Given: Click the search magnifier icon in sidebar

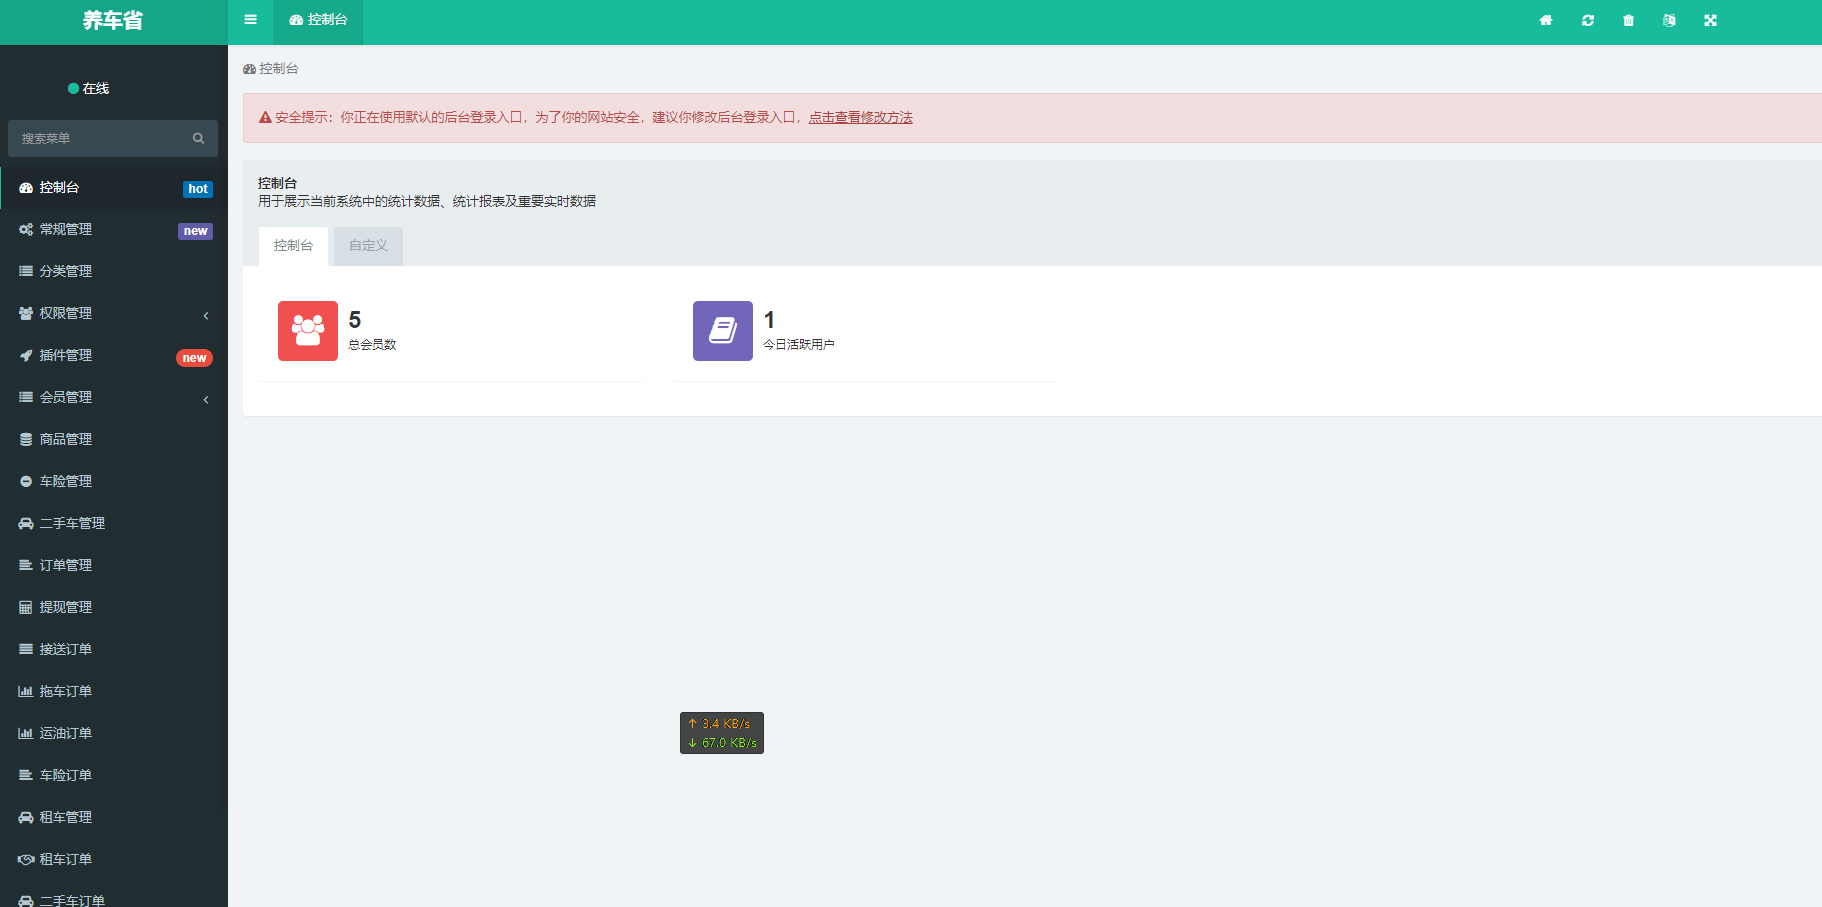Looking at the screenshot, I should click(x=198, y=138).
